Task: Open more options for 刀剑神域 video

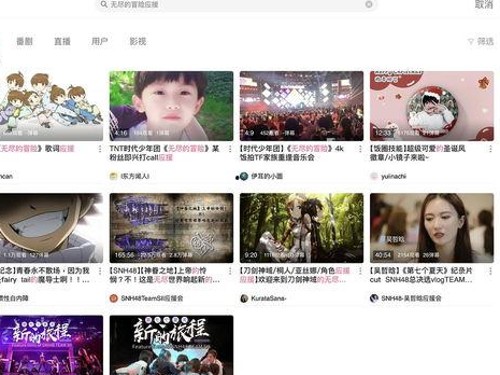Action: click(x=360, y=271)
